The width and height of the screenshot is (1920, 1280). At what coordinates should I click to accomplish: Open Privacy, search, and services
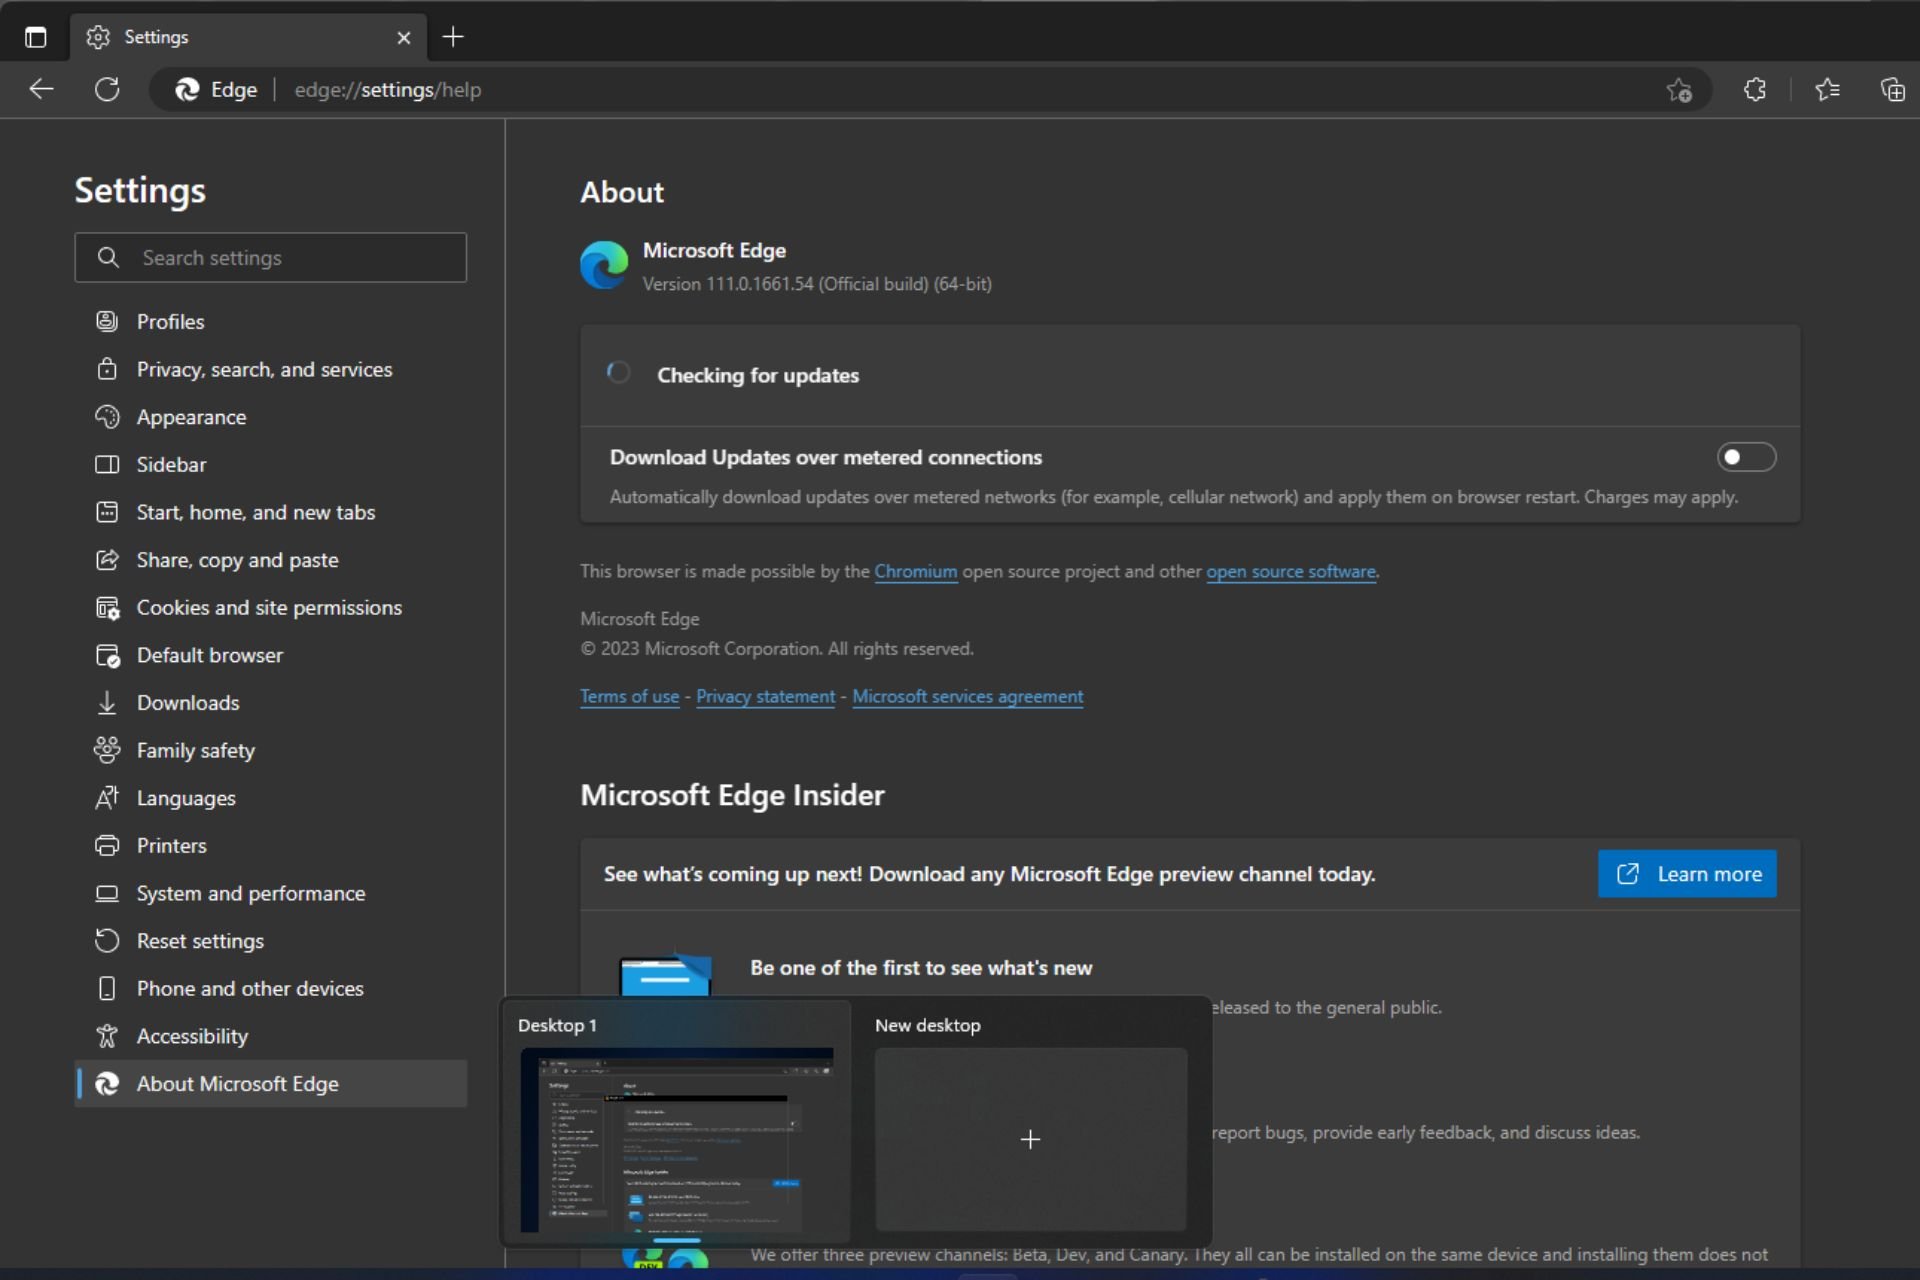tap(270, 370)
